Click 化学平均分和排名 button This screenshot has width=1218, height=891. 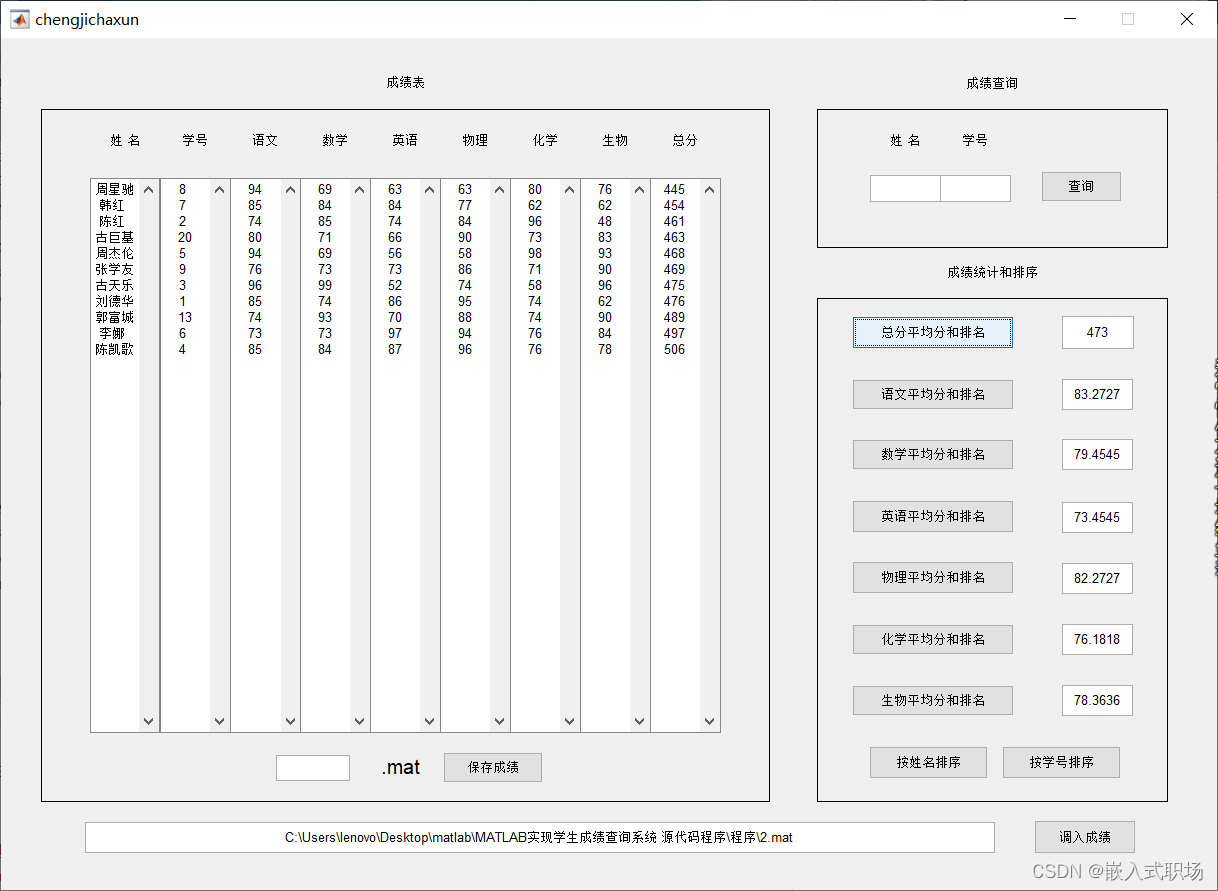pos(932,639)
